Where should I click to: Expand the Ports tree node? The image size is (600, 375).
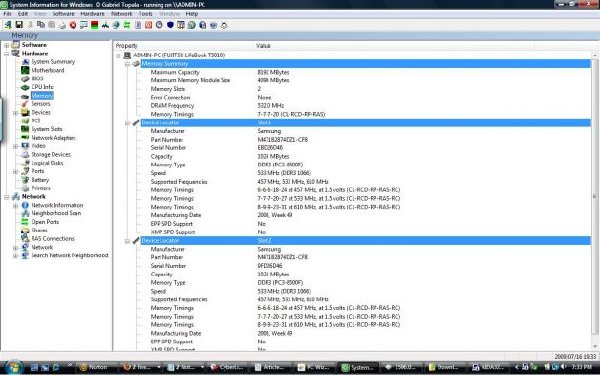pyautogui.click(x=15, y=171)
